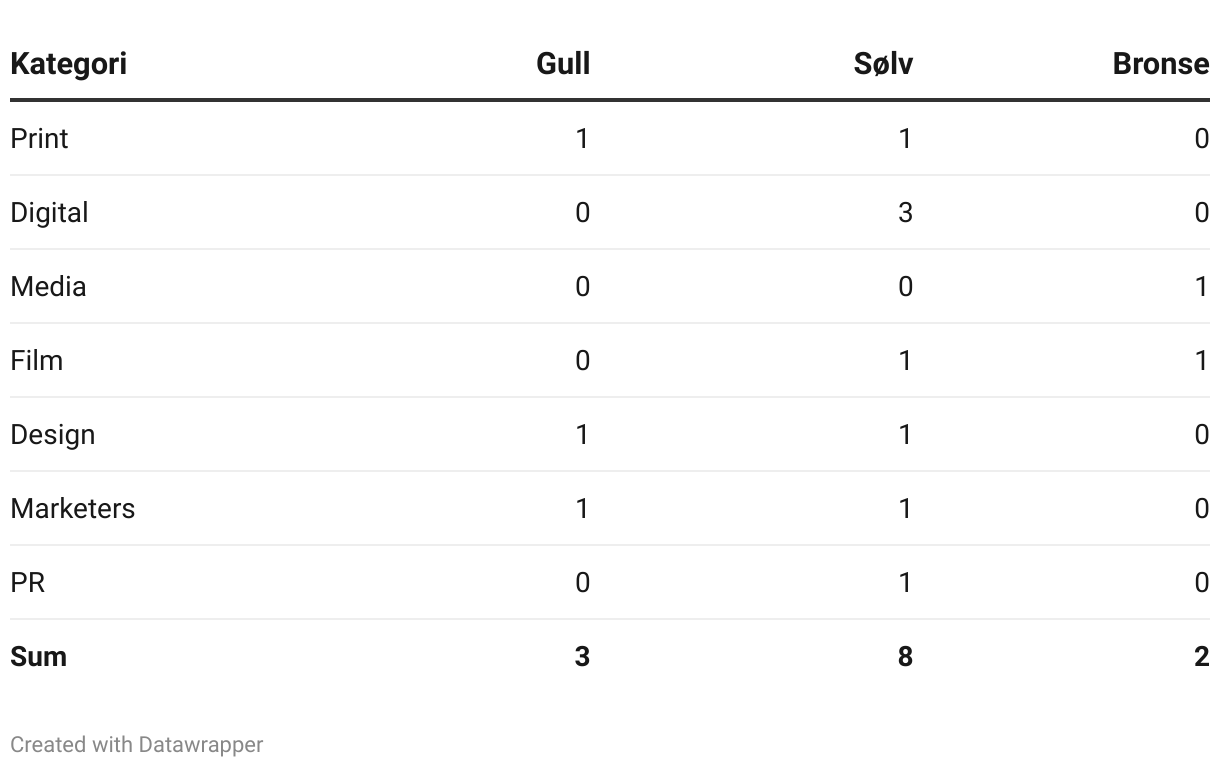Image resolution: width=1220 pixels, height=768 pixels.
Task: Click the Marketers category cell
Action: pos(72,509)
